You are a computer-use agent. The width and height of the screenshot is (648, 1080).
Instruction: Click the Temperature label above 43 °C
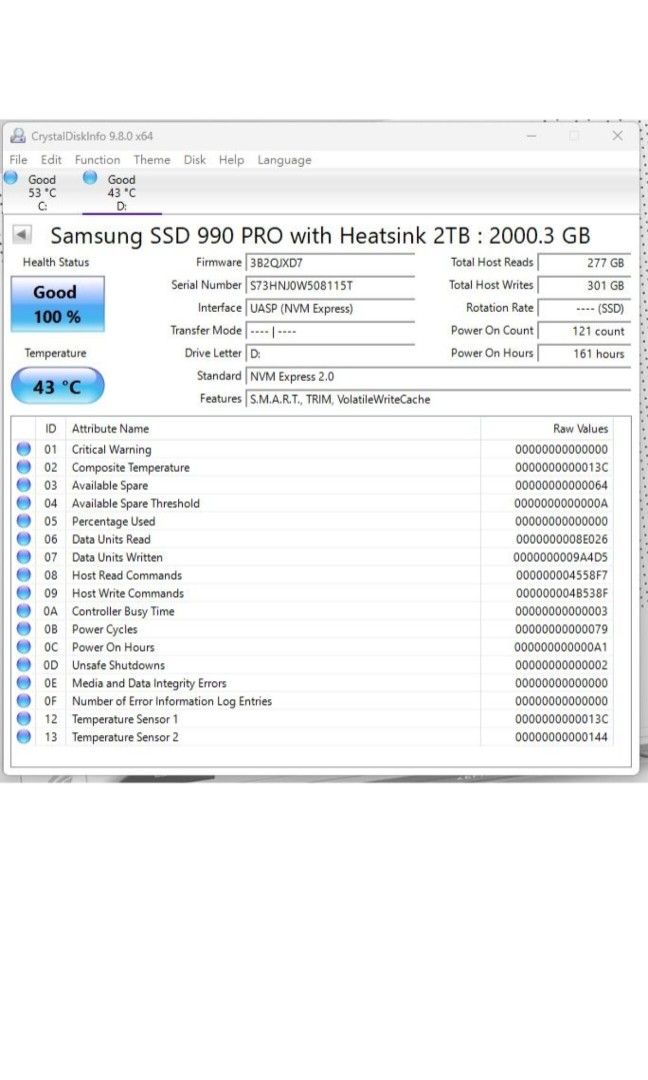click(56, 353)
